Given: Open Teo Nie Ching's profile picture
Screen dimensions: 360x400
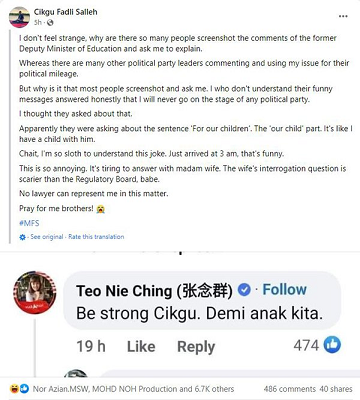Looking at the screenshot, I should (x=35, y=292).
